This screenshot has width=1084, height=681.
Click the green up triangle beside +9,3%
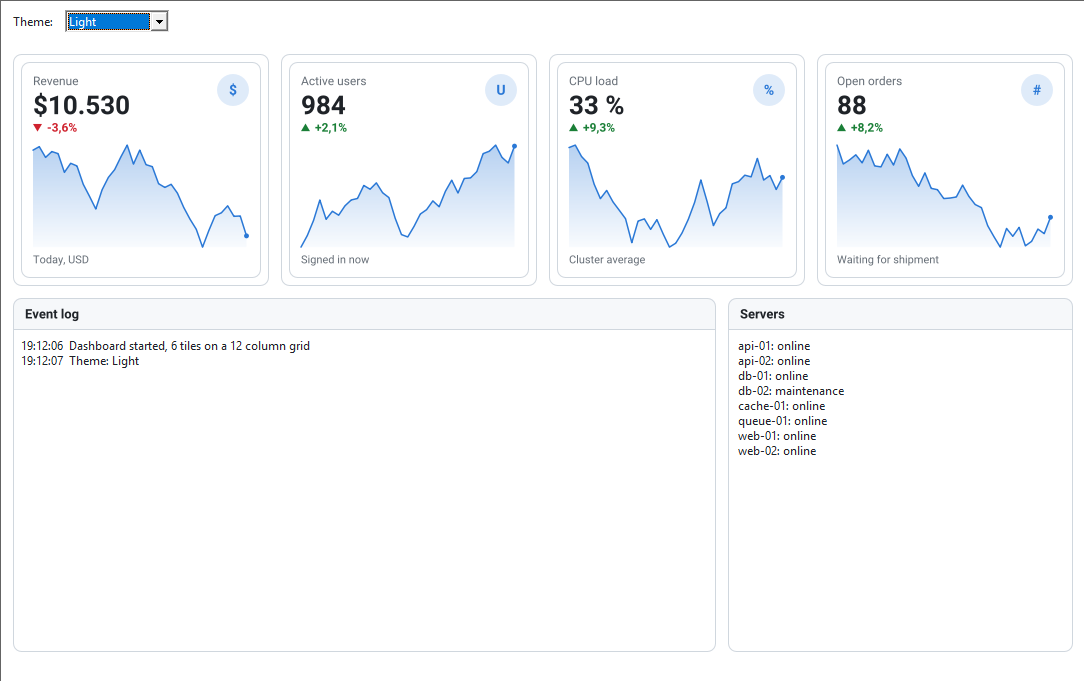pos(573,127)
